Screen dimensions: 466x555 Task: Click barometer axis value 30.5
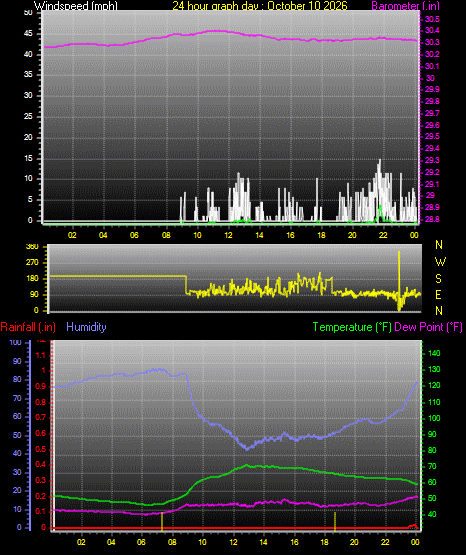coord(432,19)
